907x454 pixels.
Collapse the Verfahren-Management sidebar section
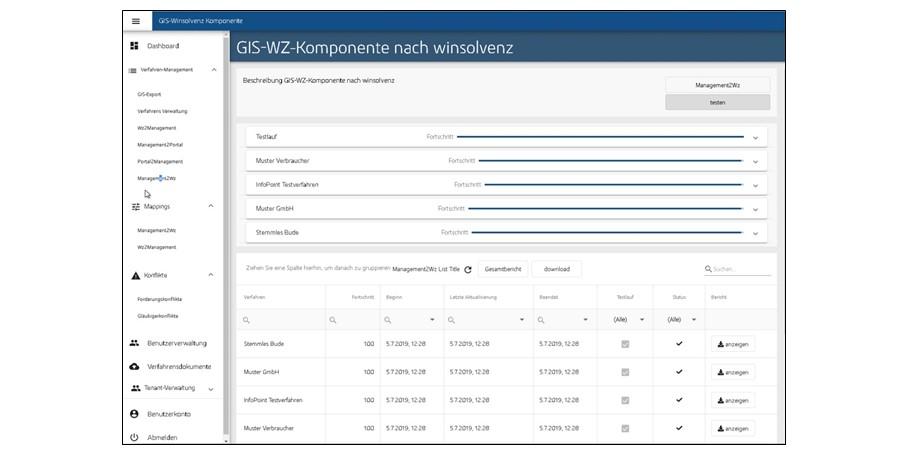coord(213,70)
